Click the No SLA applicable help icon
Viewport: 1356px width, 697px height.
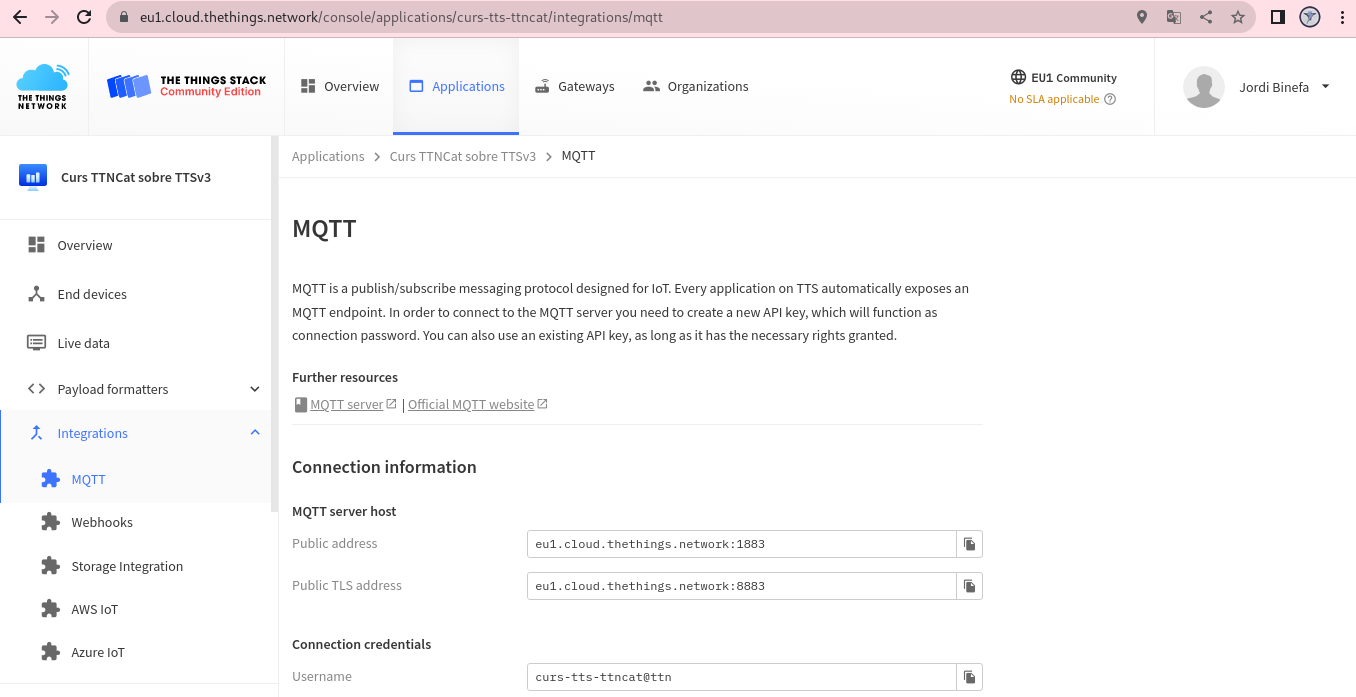click(1109, 99)
